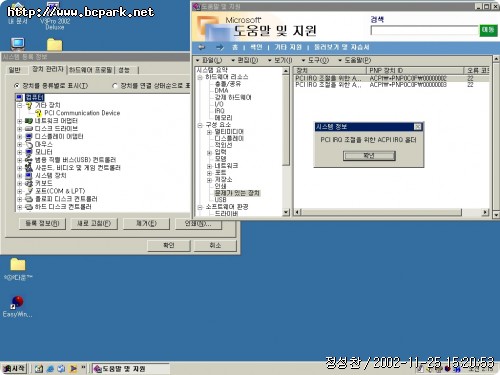This screenshot has width=500, height=375.
Task: Click the device list horizontal scrollbar right arrow
Action: click(x=485, y=212)
